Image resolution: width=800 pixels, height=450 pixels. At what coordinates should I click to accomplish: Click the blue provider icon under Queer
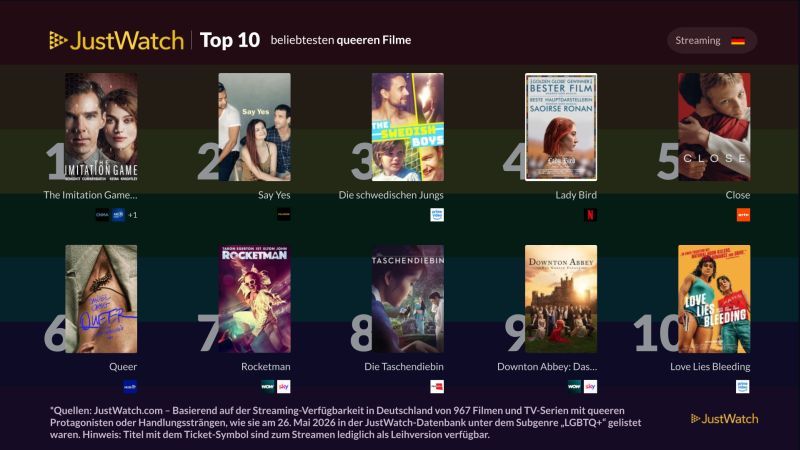(130, 387)
